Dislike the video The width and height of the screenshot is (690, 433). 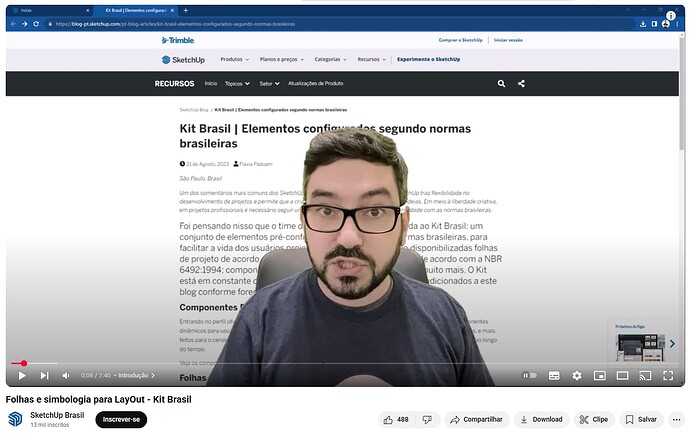tap(427, 419)
